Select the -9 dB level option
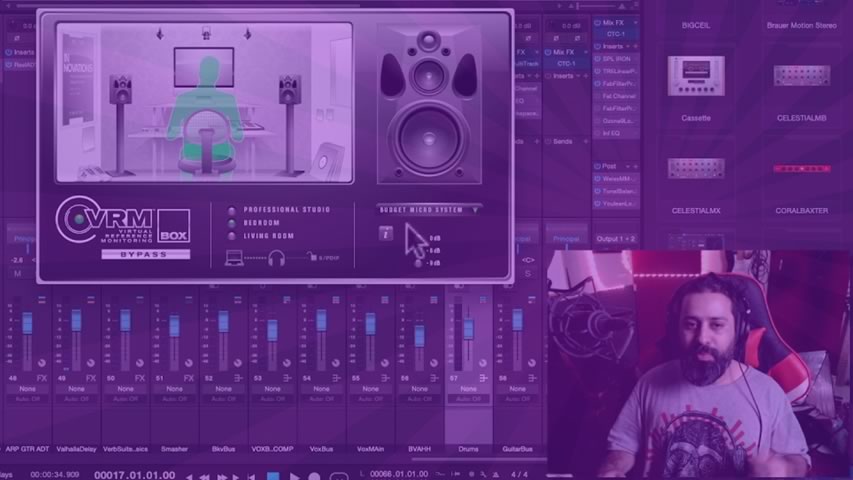The image size is (853, 480). (x=418, y=263)
